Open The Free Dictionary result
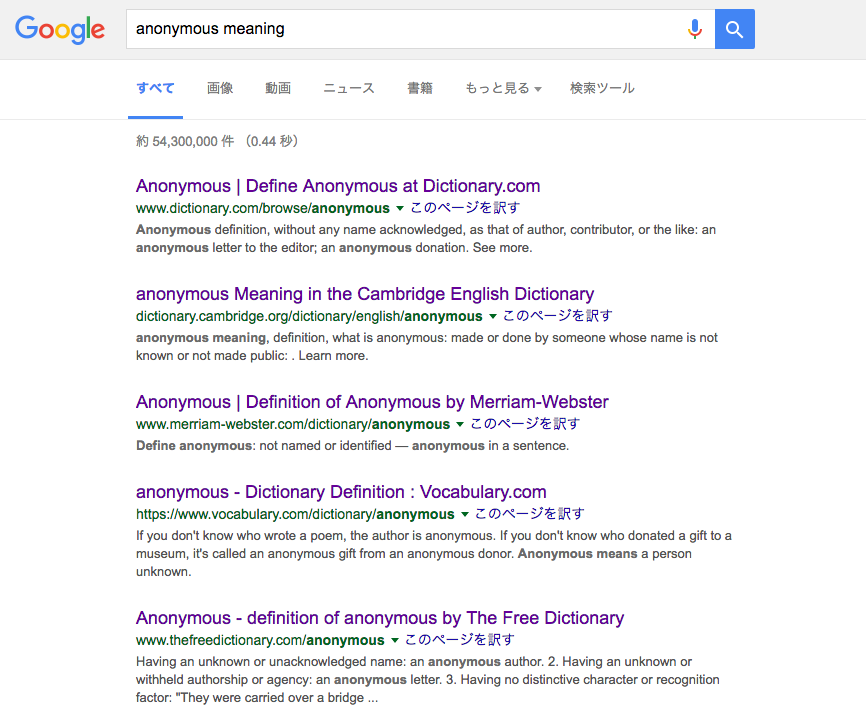Viewport: 866px width, 721px height. pos(380,618)
